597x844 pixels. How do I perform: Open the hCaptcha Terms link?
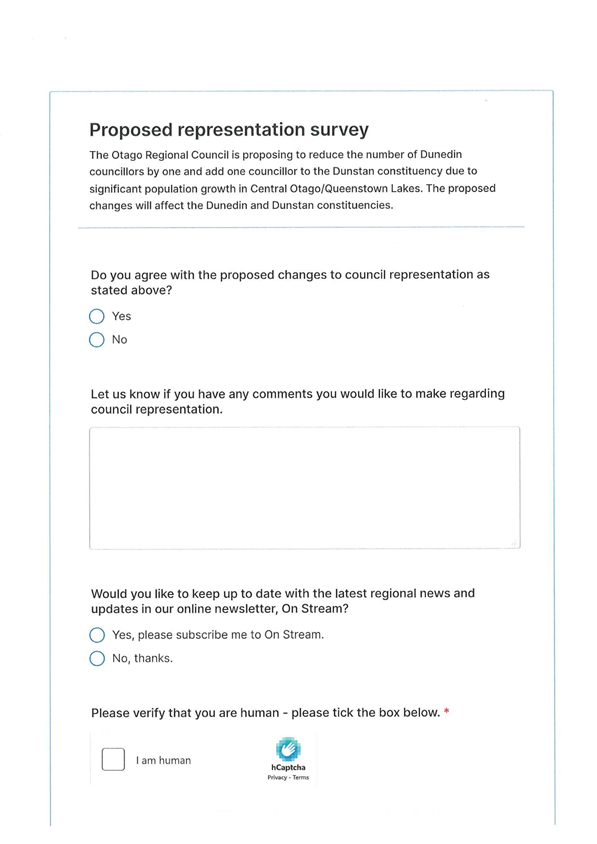[301, 777]
